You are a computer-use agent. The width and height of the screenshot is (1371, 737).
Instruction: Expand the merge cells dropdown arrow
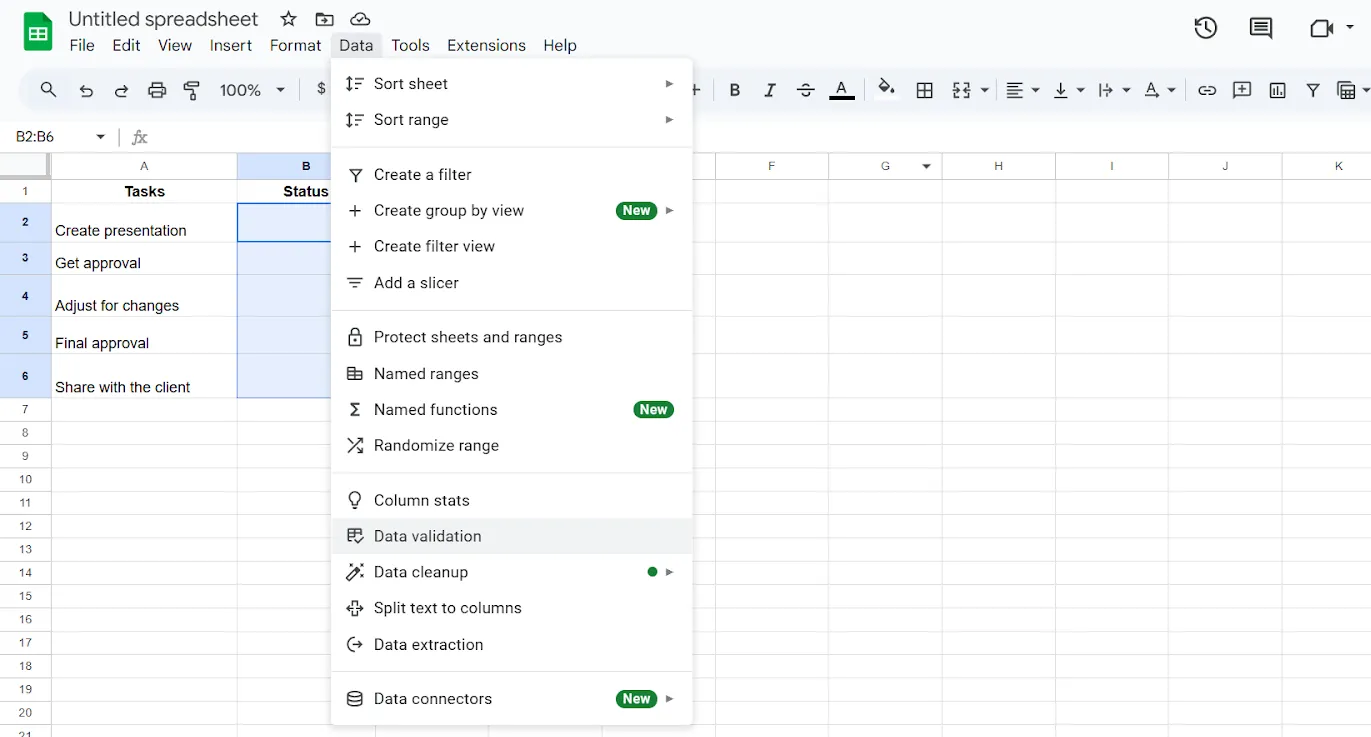pos(985,90)
